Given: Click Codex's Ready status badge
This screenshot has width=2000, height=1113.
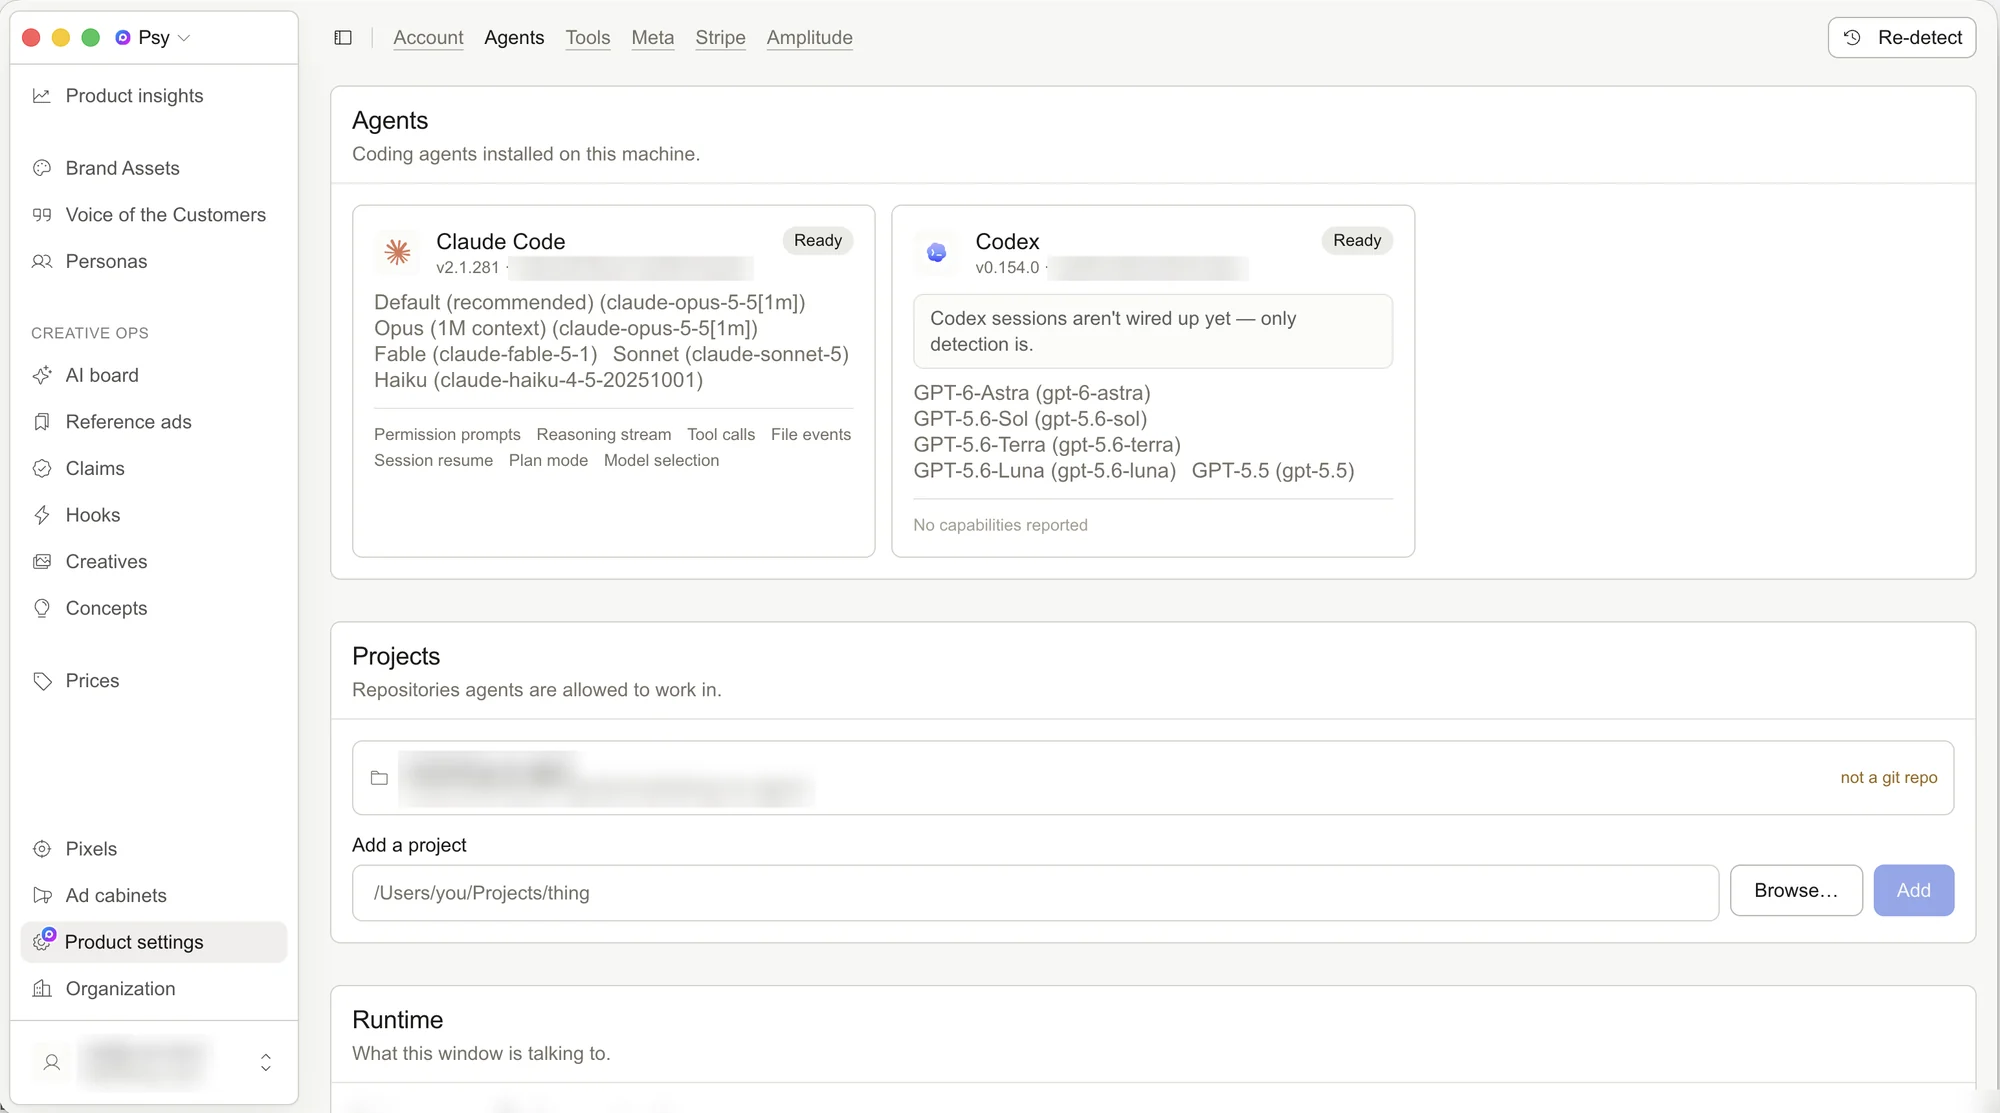Looking at the screenshot, I should (1357, 240).
